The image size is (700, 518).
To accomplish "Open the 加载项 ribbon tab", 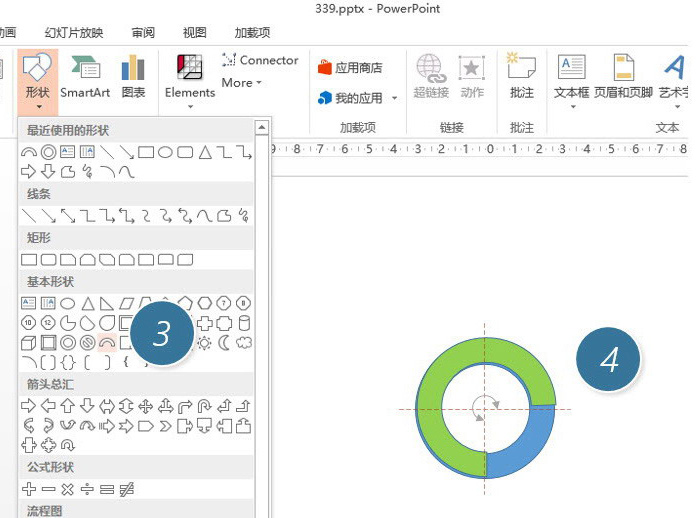I will [252, 33].
